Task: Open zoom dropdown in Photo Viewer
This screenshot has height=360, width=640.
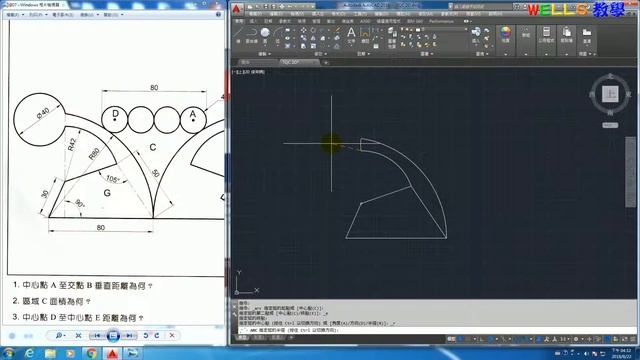Action: click(x=60, y=336)
